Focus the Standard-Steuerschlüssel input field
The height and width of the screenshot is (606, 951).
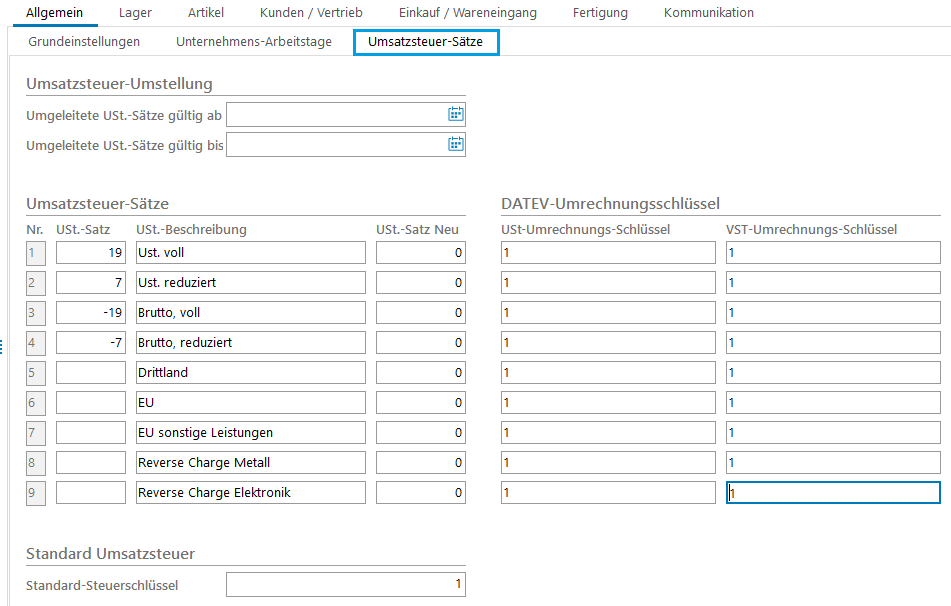click(x=345, y=584)
